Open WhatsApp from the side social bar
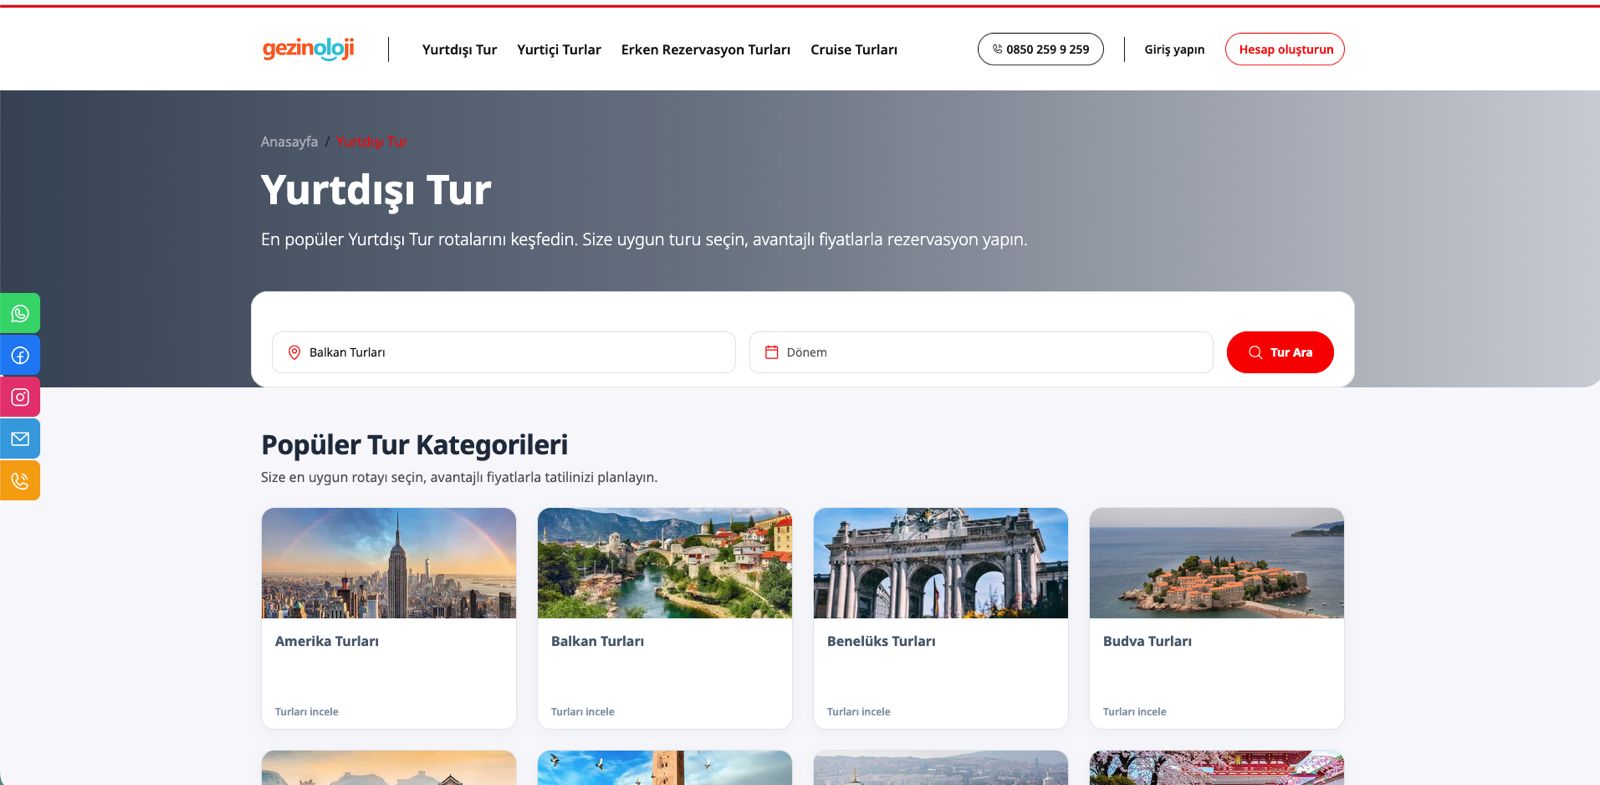Image resolution: width=1600 pixels, height=785 pixels. pos(20,313)
